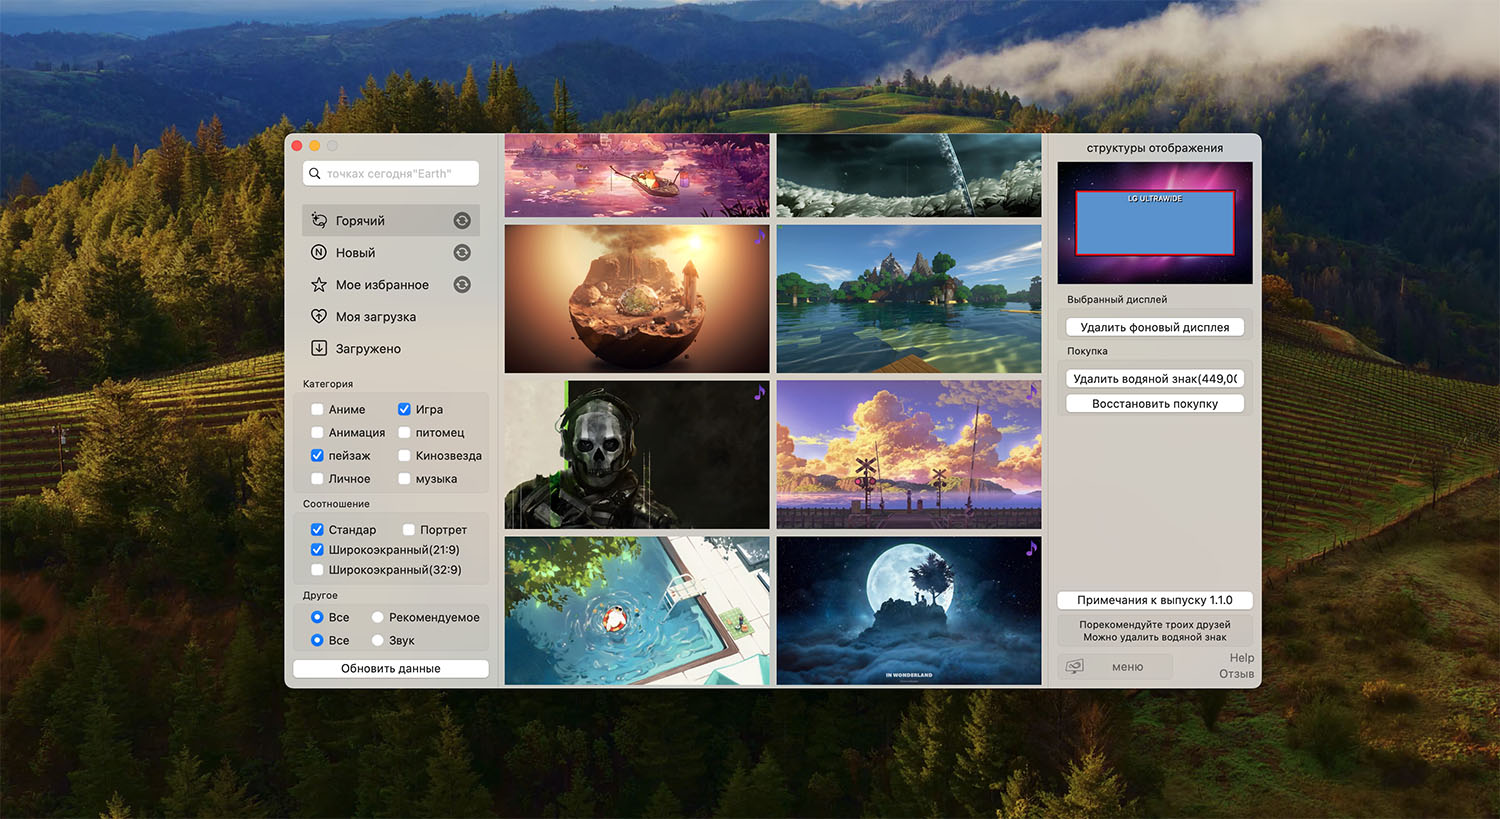The height and width of the screenshot is (819, 1500).
Task: Click the Восстановить покупку button
Action: point(1154,404)
